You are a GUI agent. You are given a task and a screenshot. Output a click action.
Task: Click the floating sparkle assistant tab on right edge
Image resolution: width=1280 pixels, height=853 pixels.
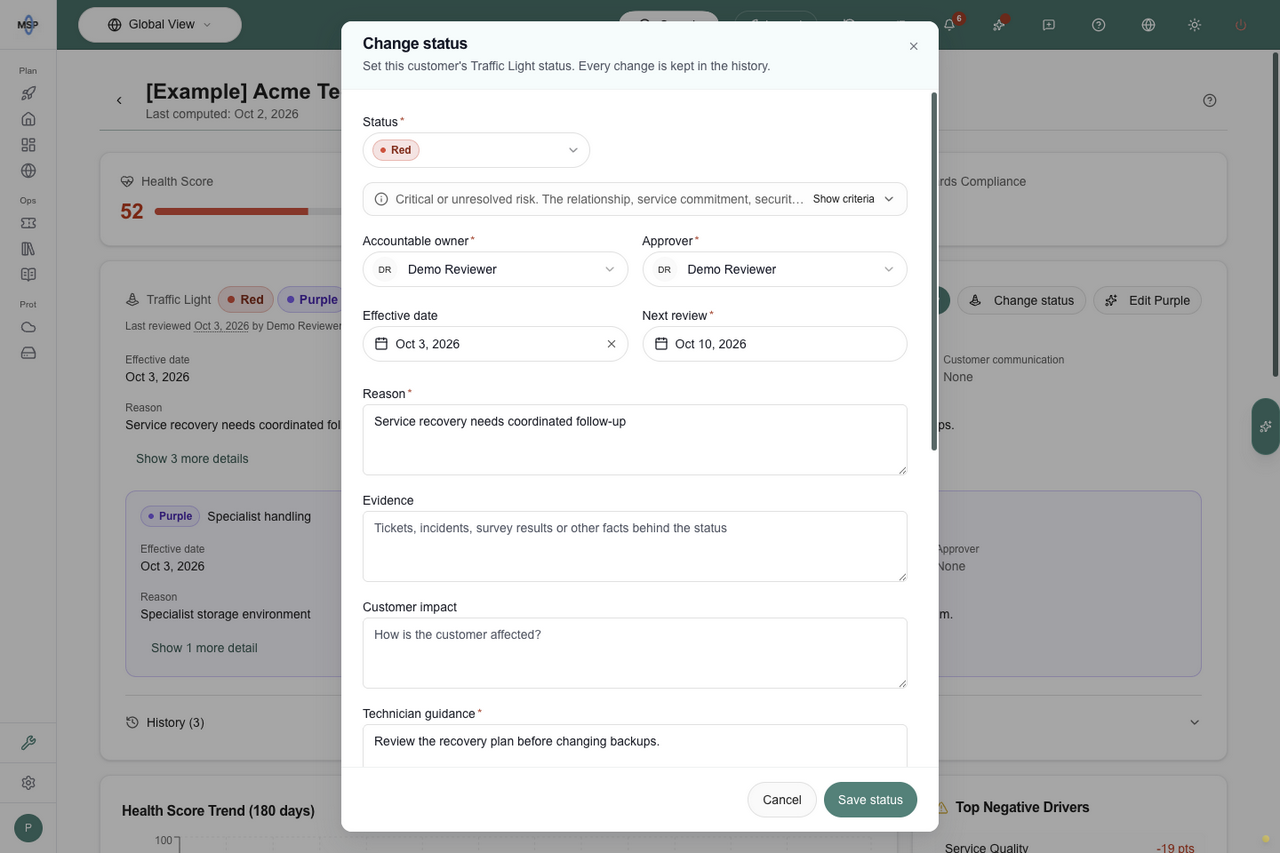(x=1265, y=426)
